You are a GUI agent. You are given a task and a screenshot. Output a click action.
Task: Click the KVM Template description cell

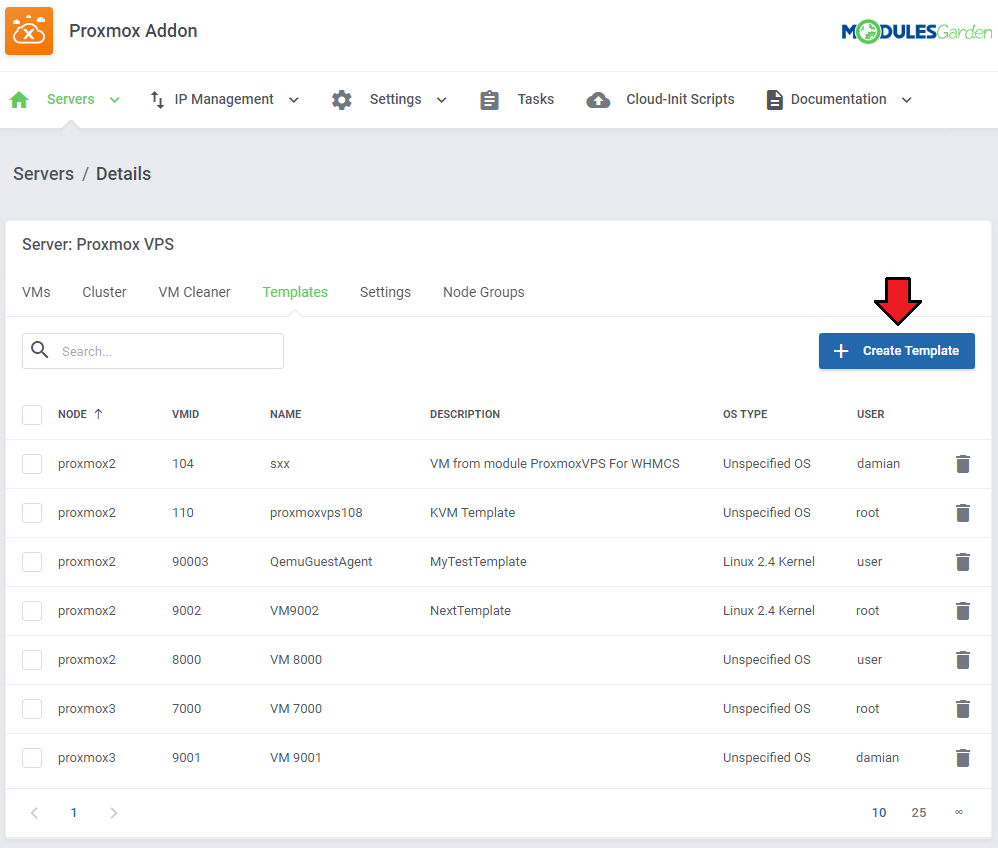click(472, 512)
